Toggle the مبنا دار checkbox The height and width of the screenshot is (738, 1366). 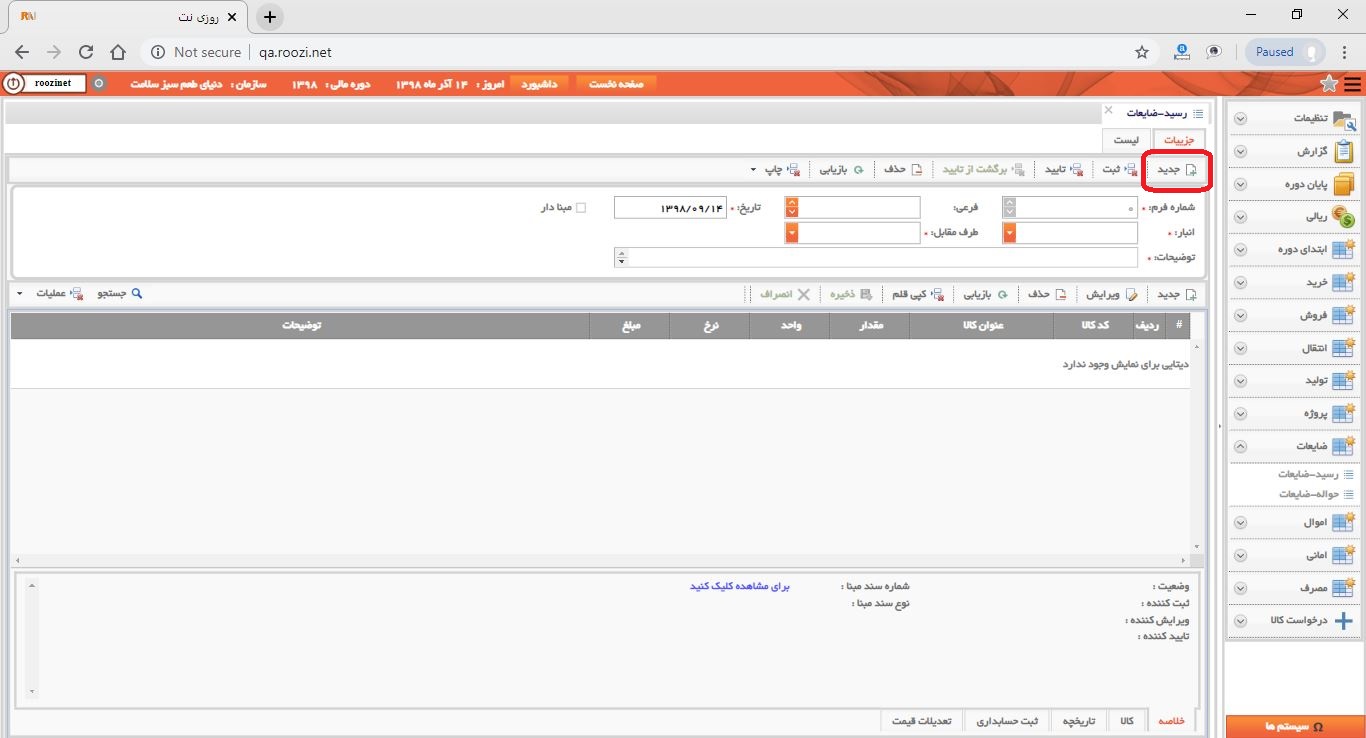(x=581, y=208)
